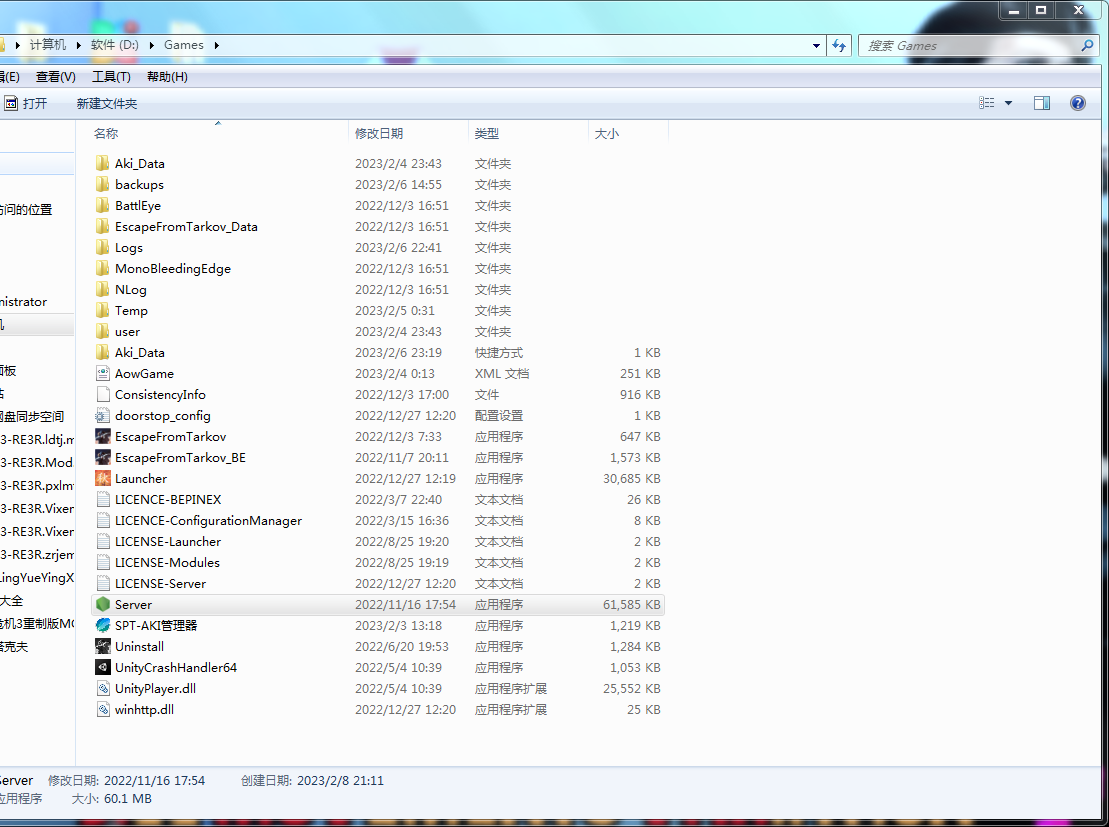Open the 工具 menu
The width and height of the screenshot is (1109, 827).
110,76
